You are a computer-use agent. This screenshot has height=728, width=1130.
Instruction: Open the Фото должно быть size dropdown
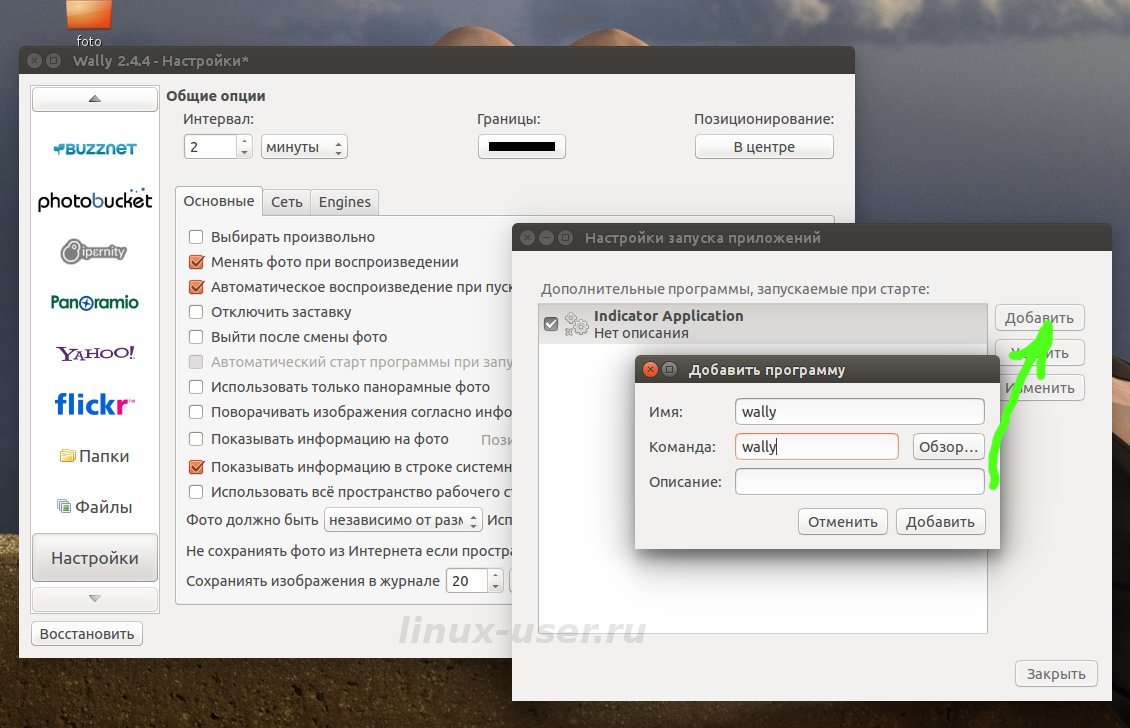pyautogui.click(x=403, y=520)
